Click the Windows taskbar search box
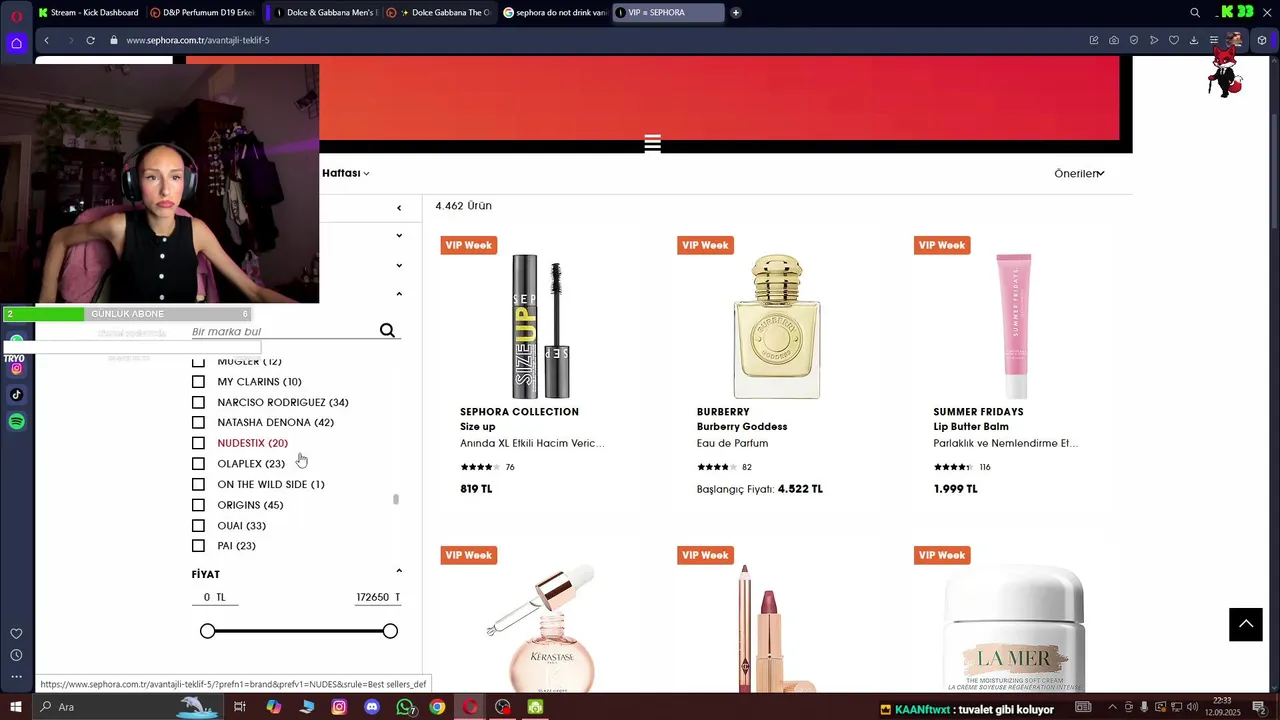 130,707
